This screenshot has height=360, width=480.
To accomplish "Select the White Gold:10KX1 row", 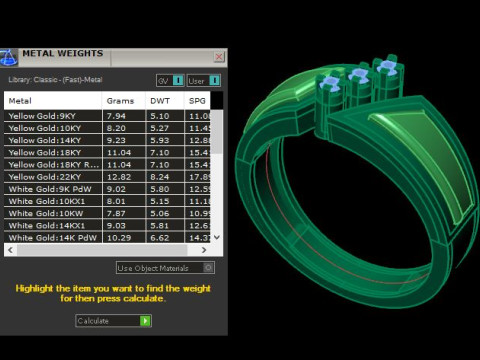I will point(107,201).
